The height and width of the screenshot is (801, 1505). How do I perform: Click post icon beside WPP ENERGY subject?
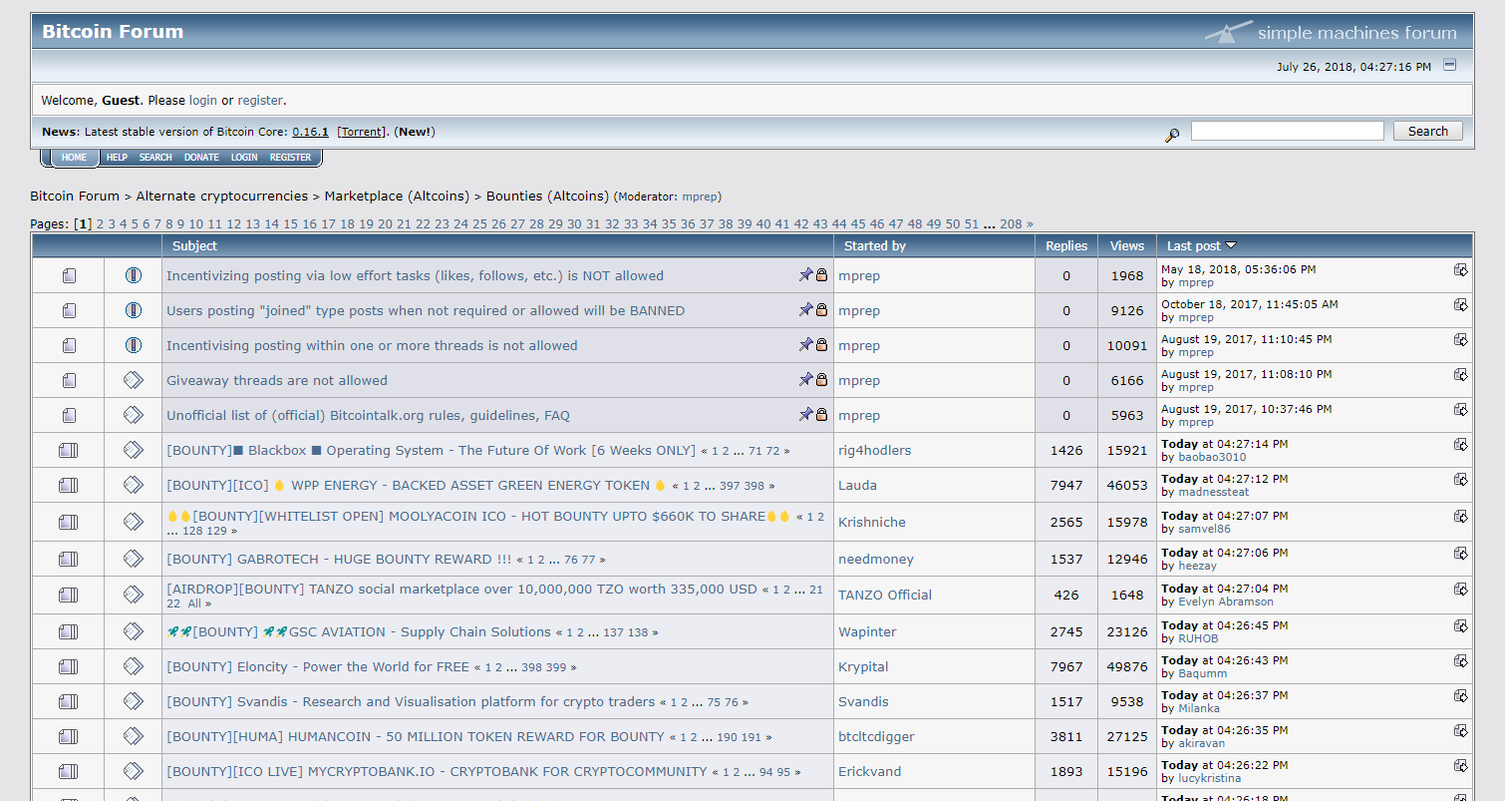133,485
